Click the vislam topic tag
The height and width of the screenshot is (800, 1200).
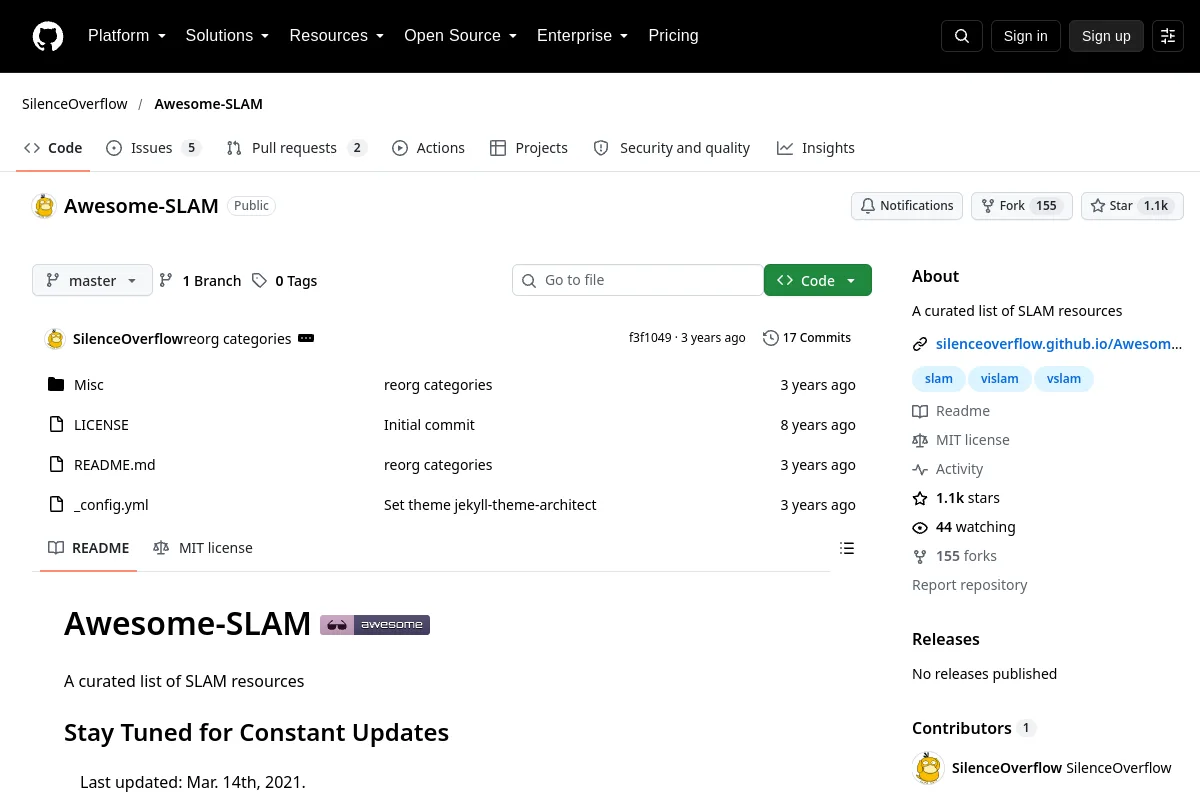tap(999, 379)
